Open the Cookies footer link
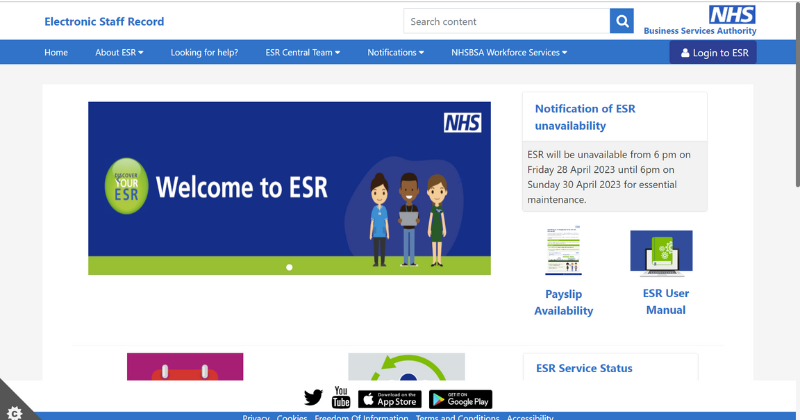The height and width of the screenshot is (420, 800). click(x=292, y=416)
